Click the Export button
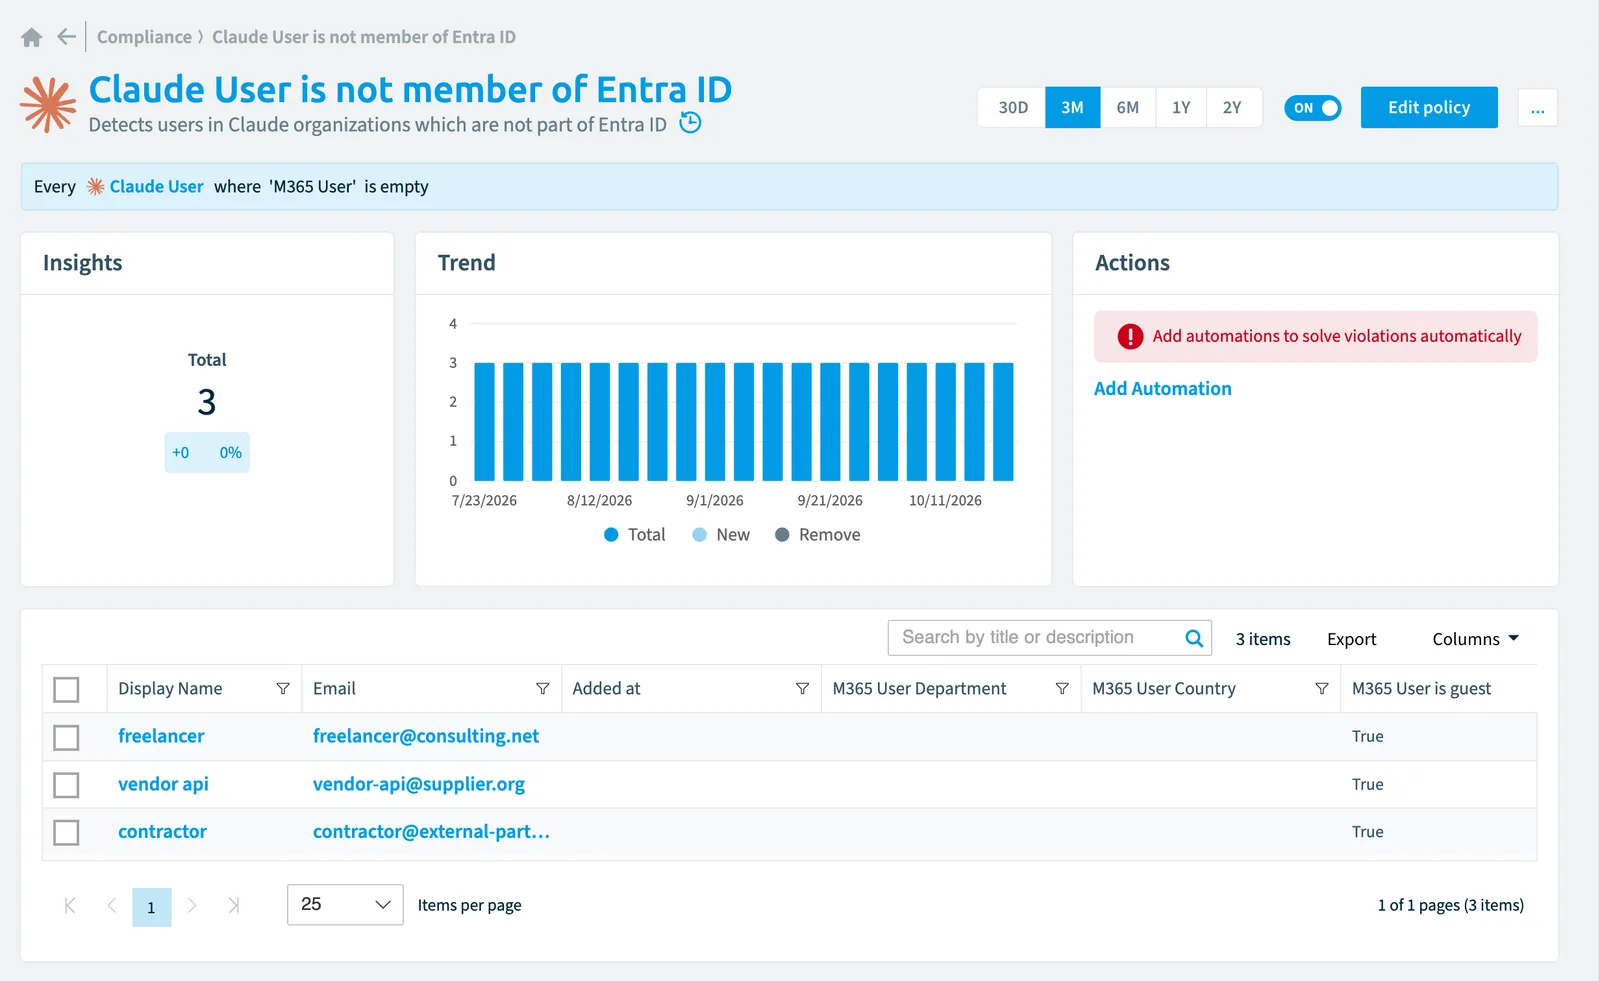Image resolution: width=1600 pixels, height=981 pixels. (1352, 639)
